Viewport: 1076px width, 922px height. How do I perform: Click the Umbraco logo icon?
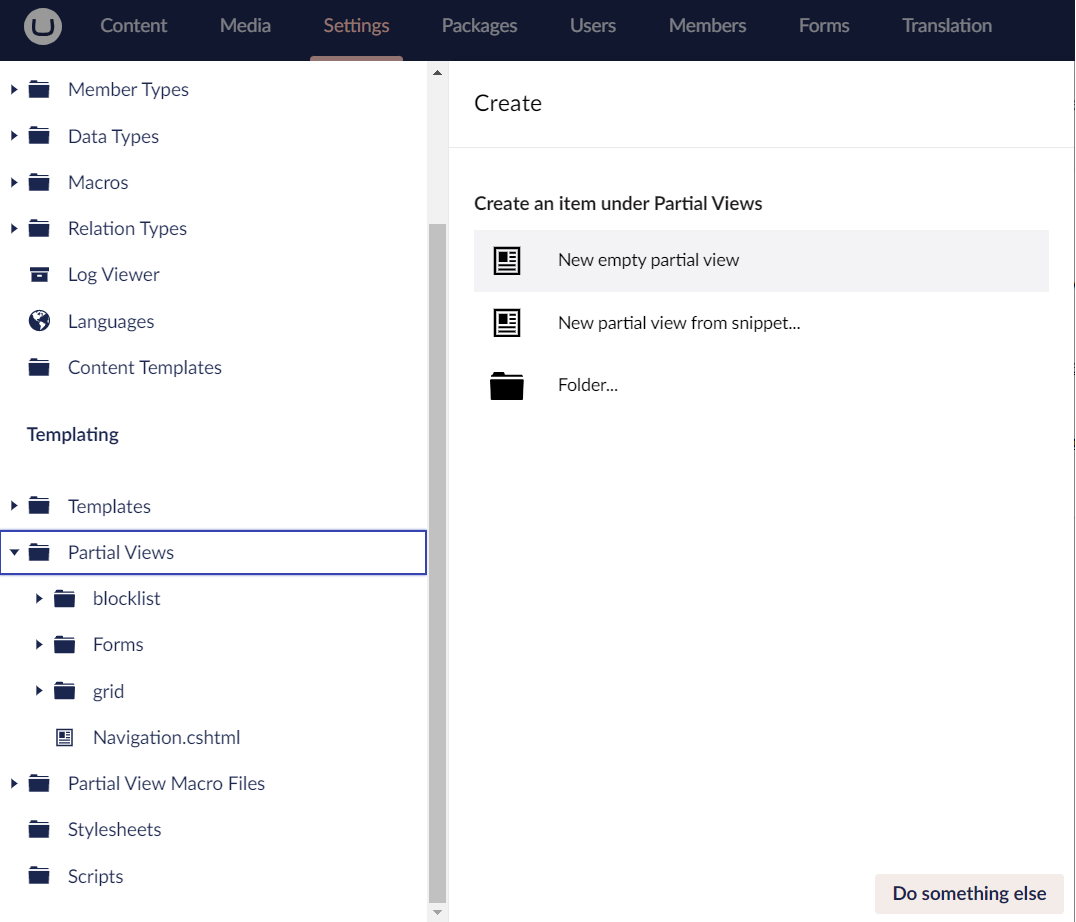click(42, 26)
